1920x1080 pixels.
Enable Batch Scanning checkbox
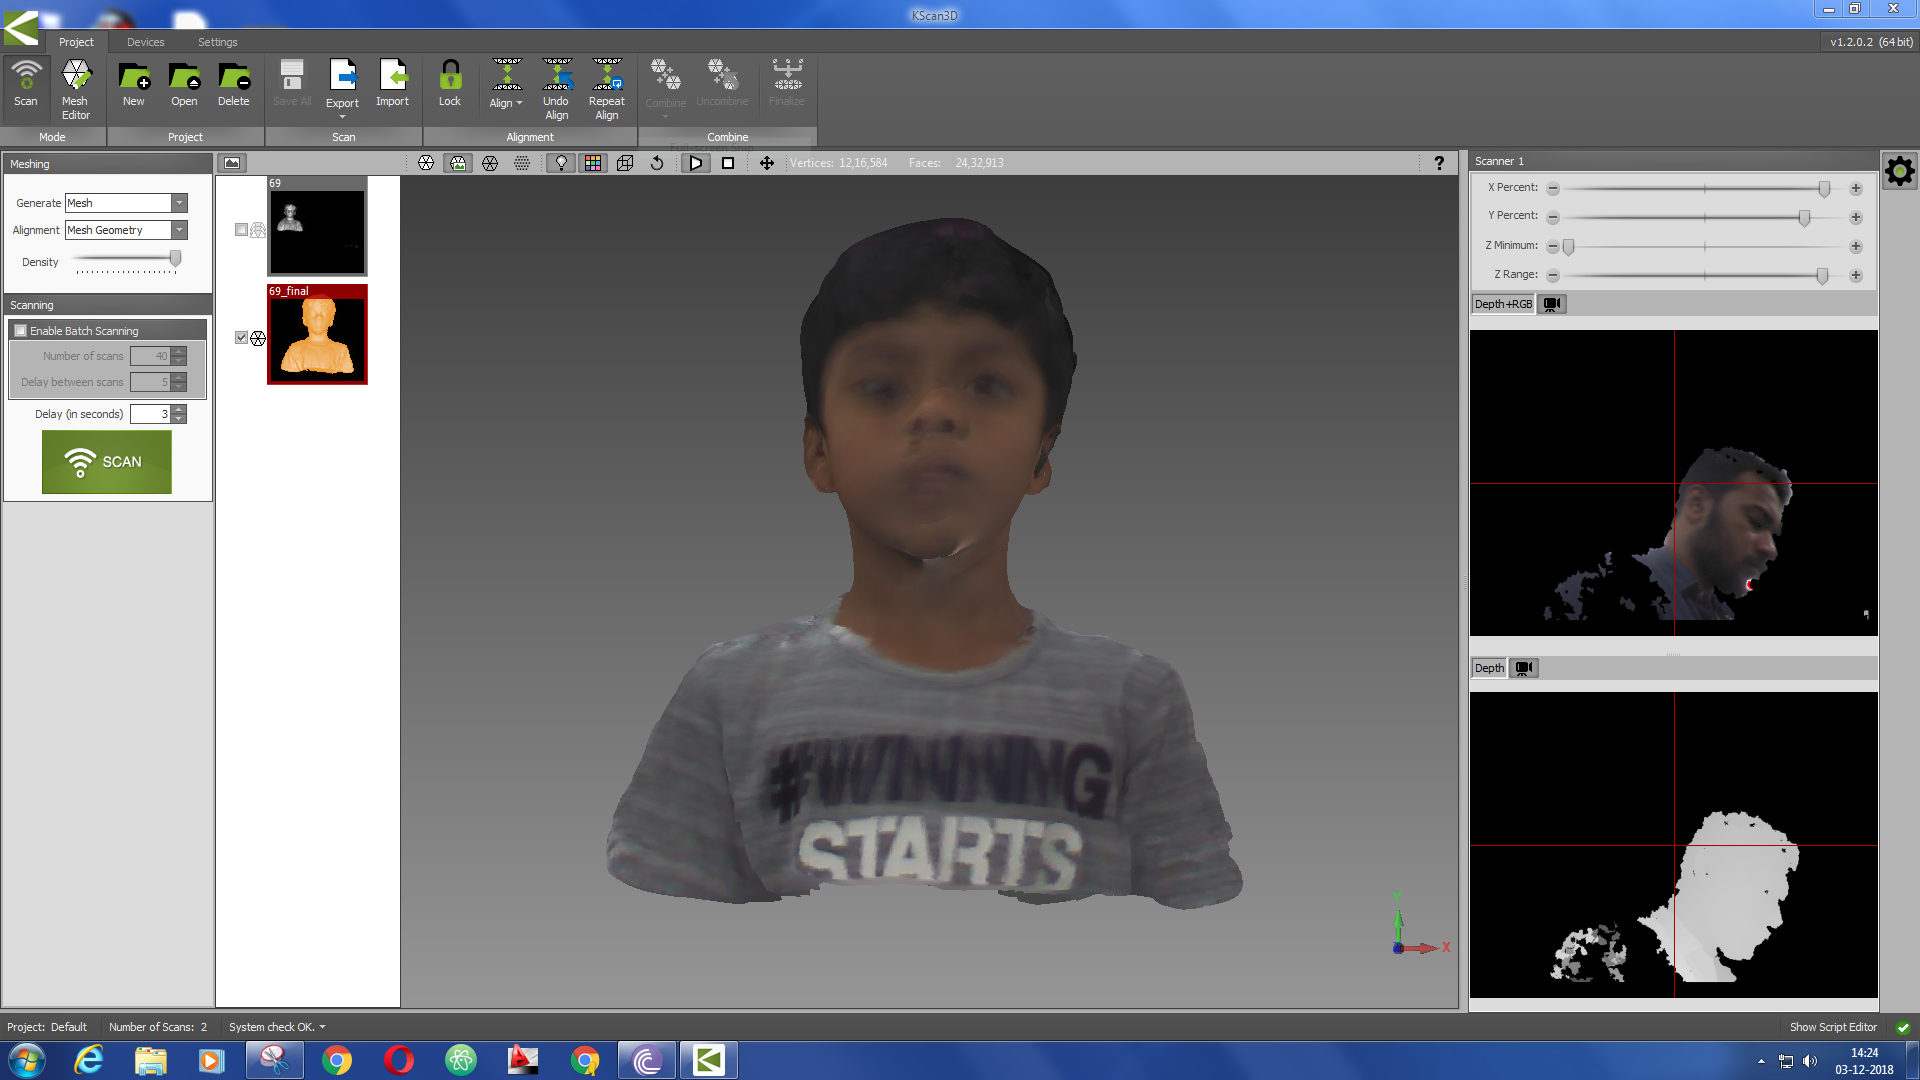21,331
